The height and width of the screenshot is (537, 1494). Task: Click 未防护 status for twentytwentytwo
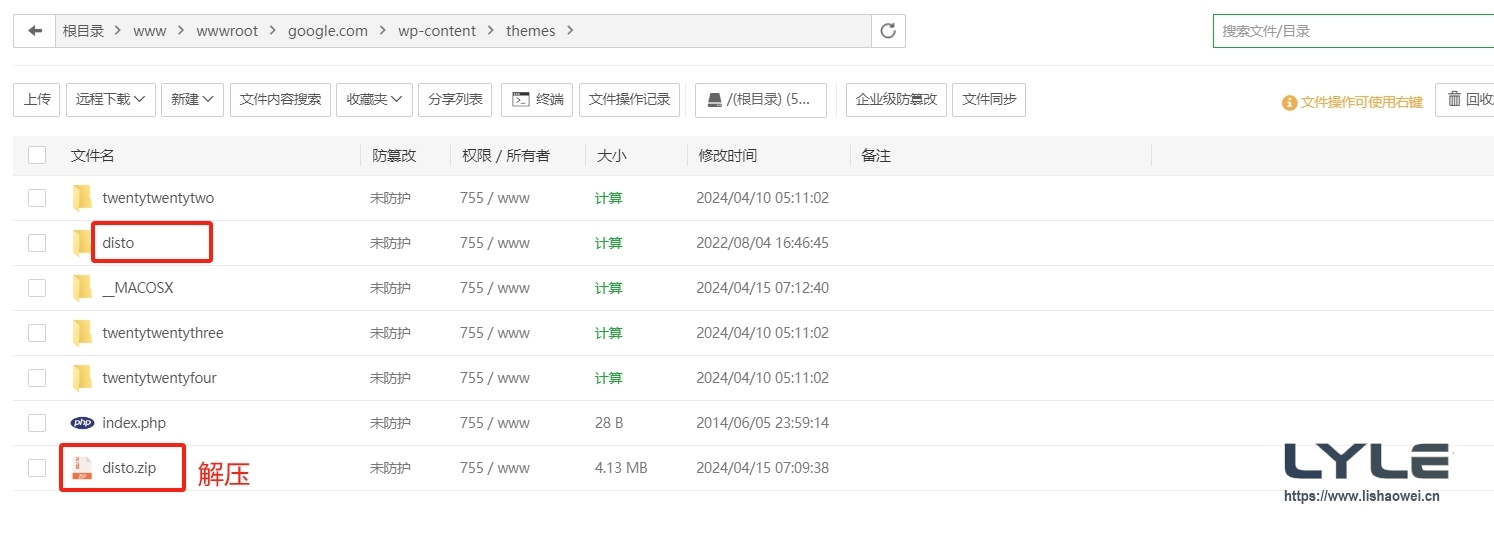click(390, 198)
